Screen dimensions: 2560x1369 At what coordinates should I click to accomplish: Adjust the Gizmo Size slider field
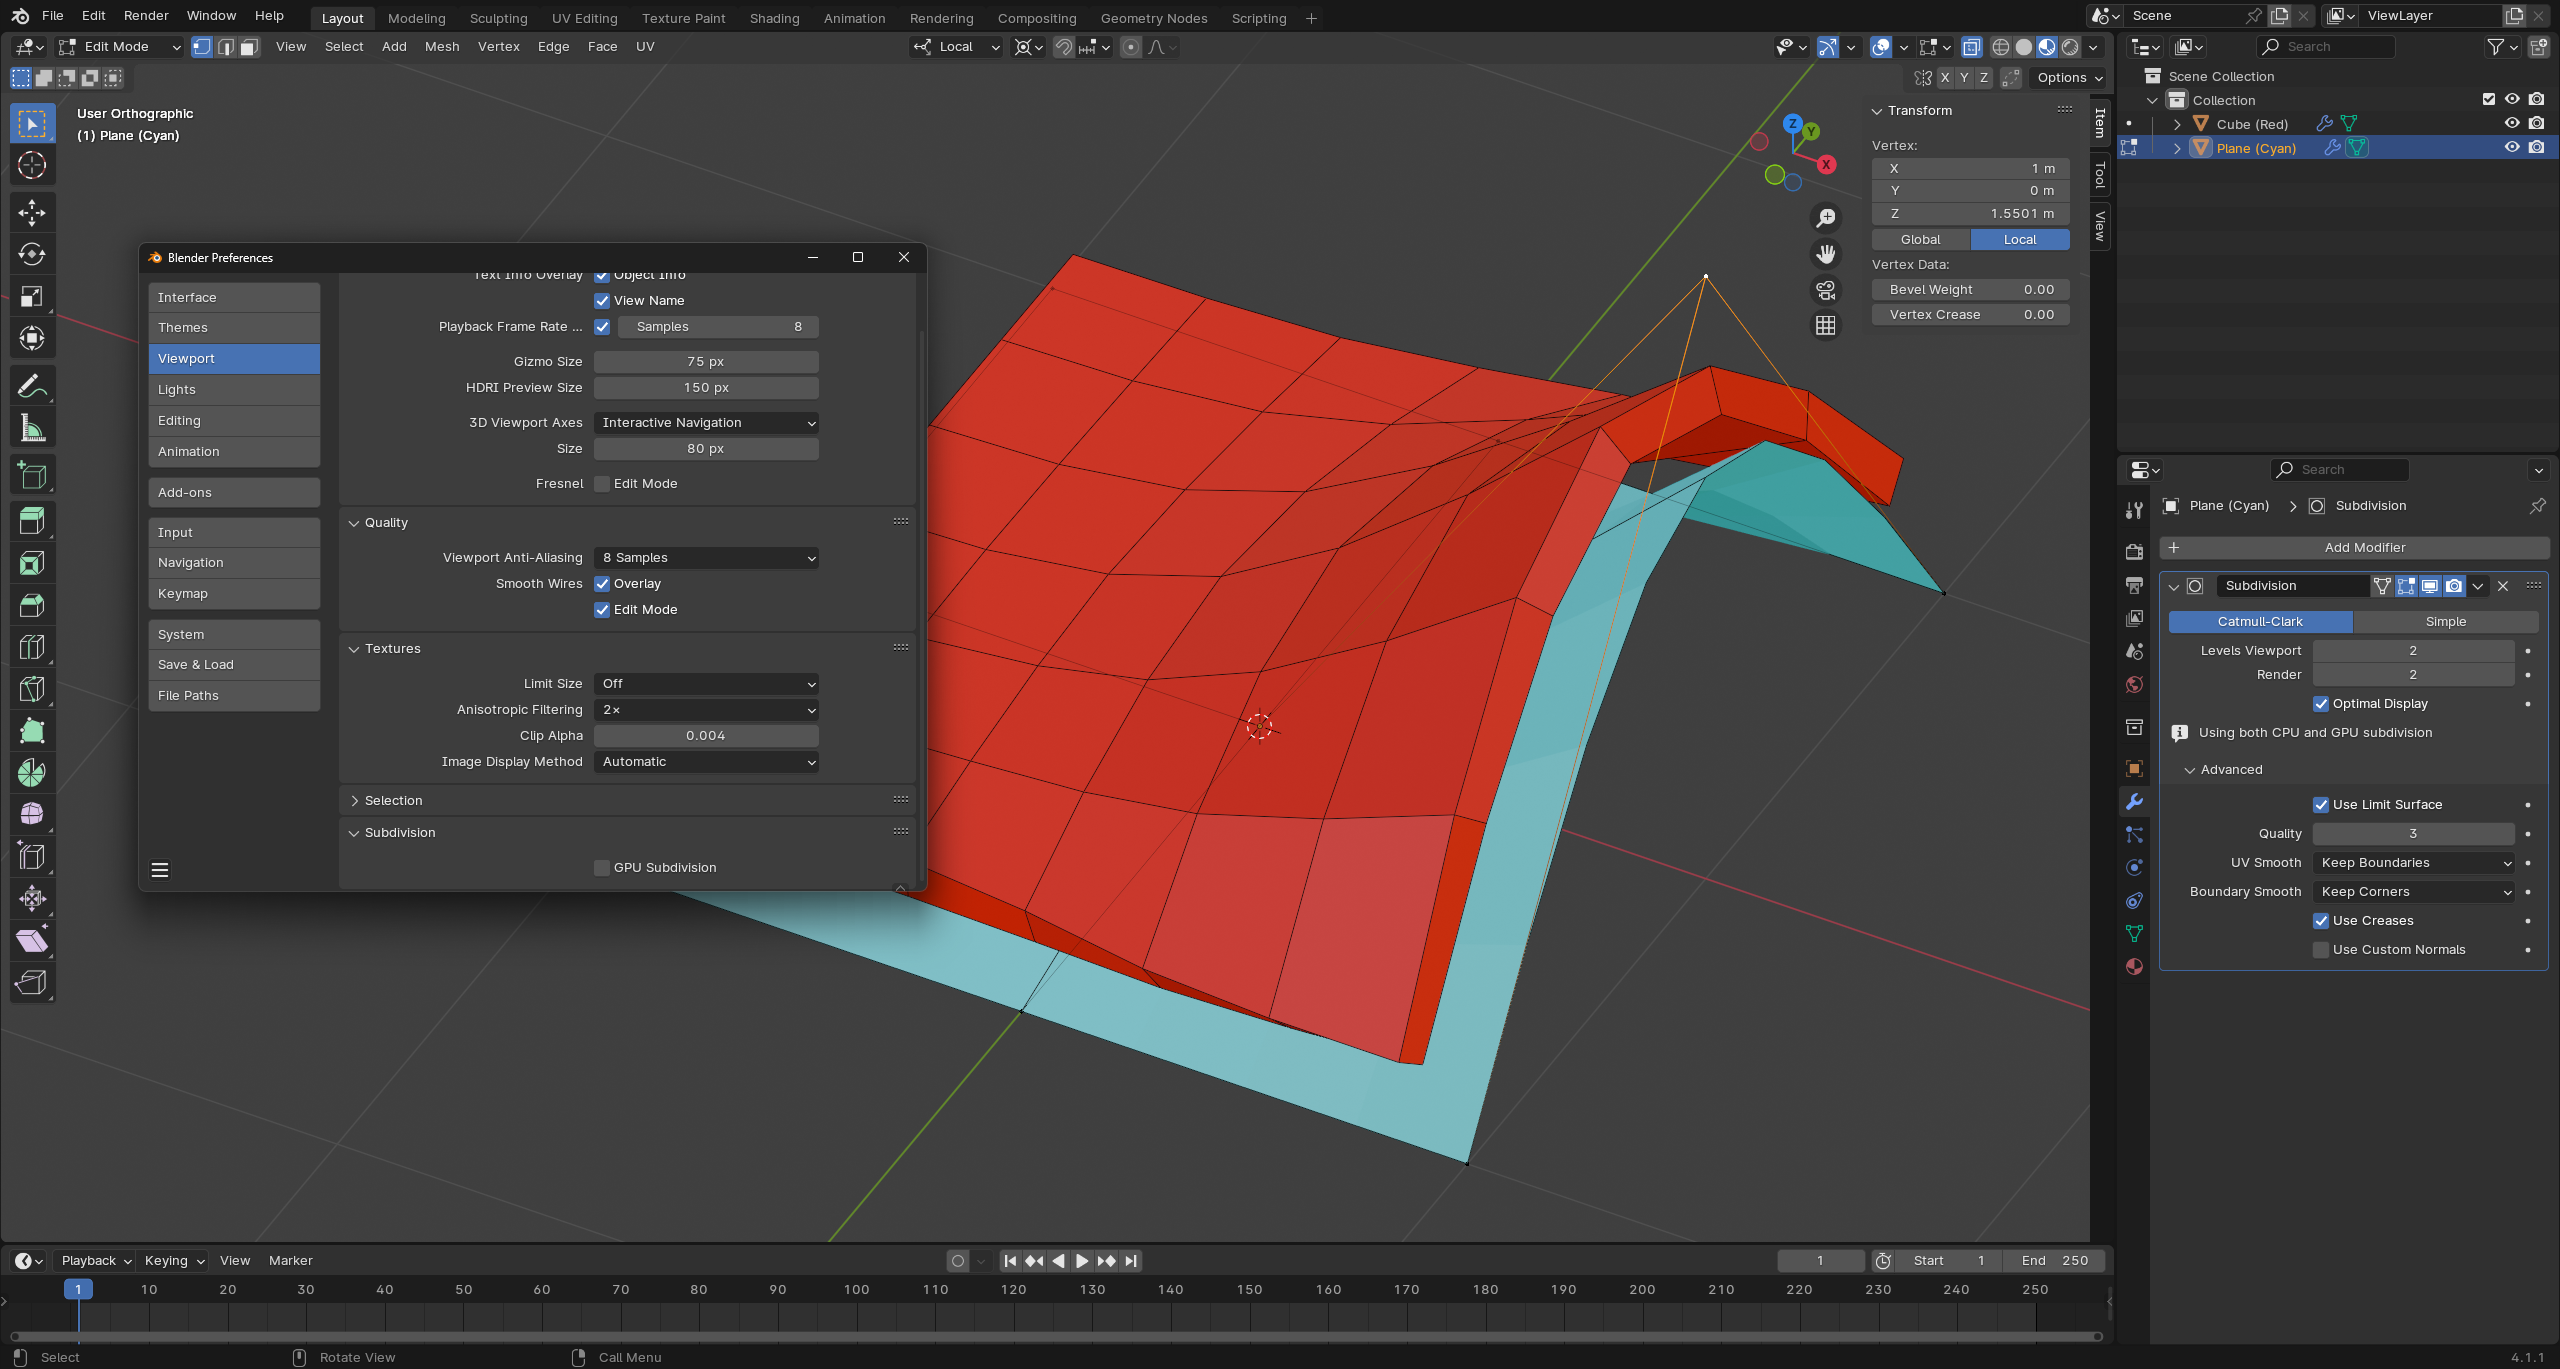[706, 362]
